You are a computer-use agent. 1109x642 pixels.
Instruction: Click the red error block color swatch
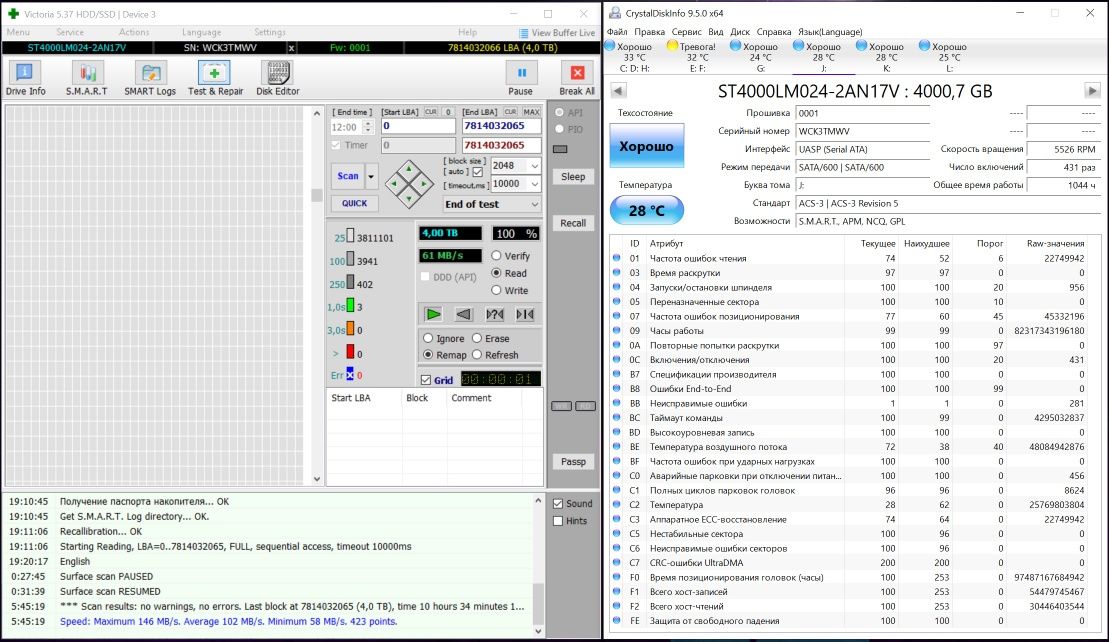349,352
